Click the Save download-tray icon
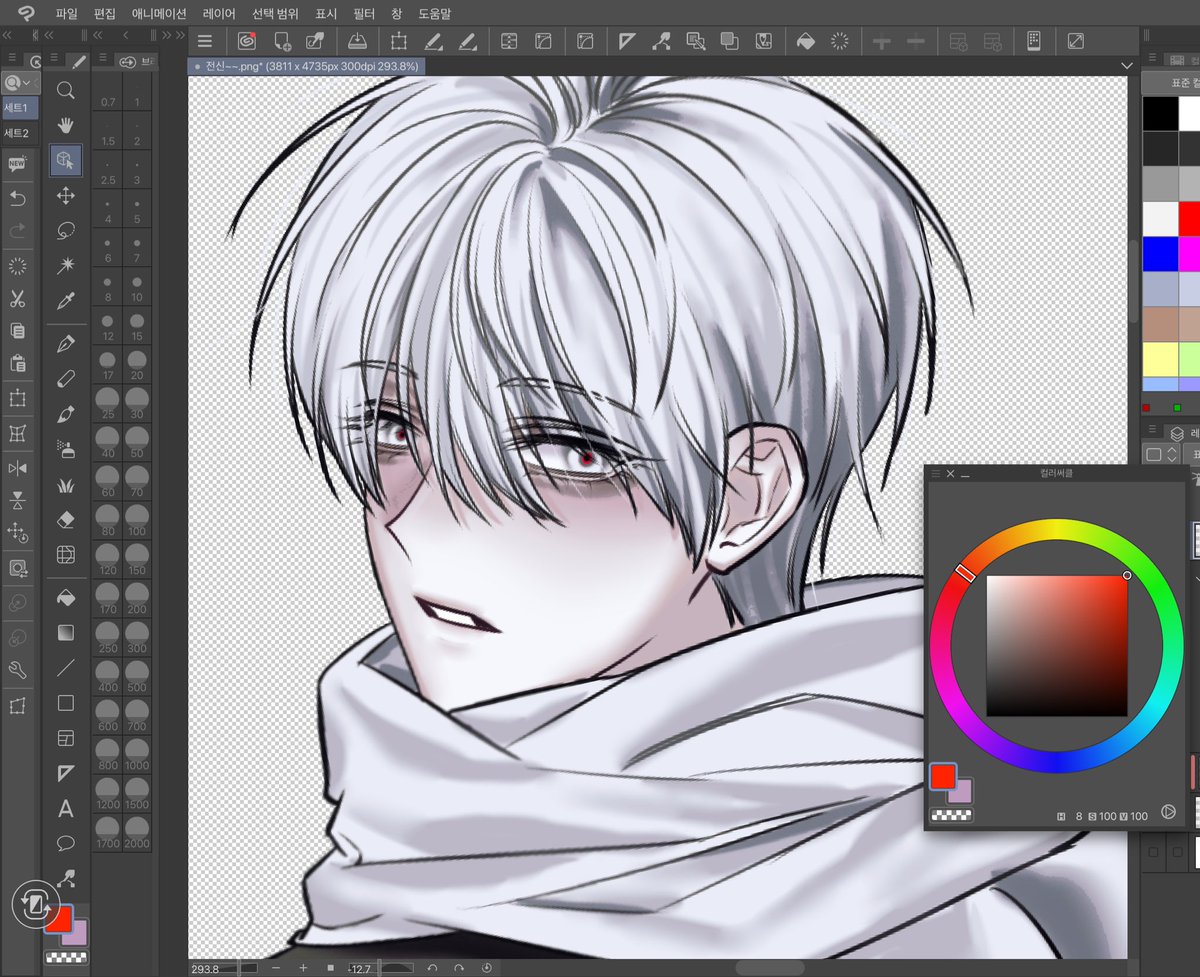 click(357, 41)
